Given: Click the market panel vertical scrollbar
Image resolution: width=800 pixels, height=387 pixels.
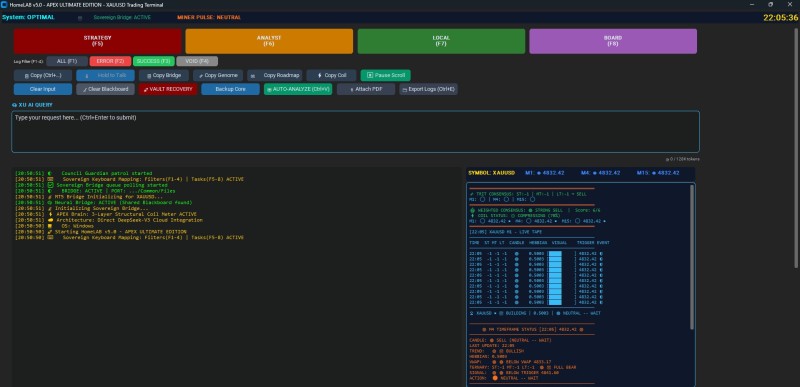Looking at the screenshot, I should (x=692, y=257).
